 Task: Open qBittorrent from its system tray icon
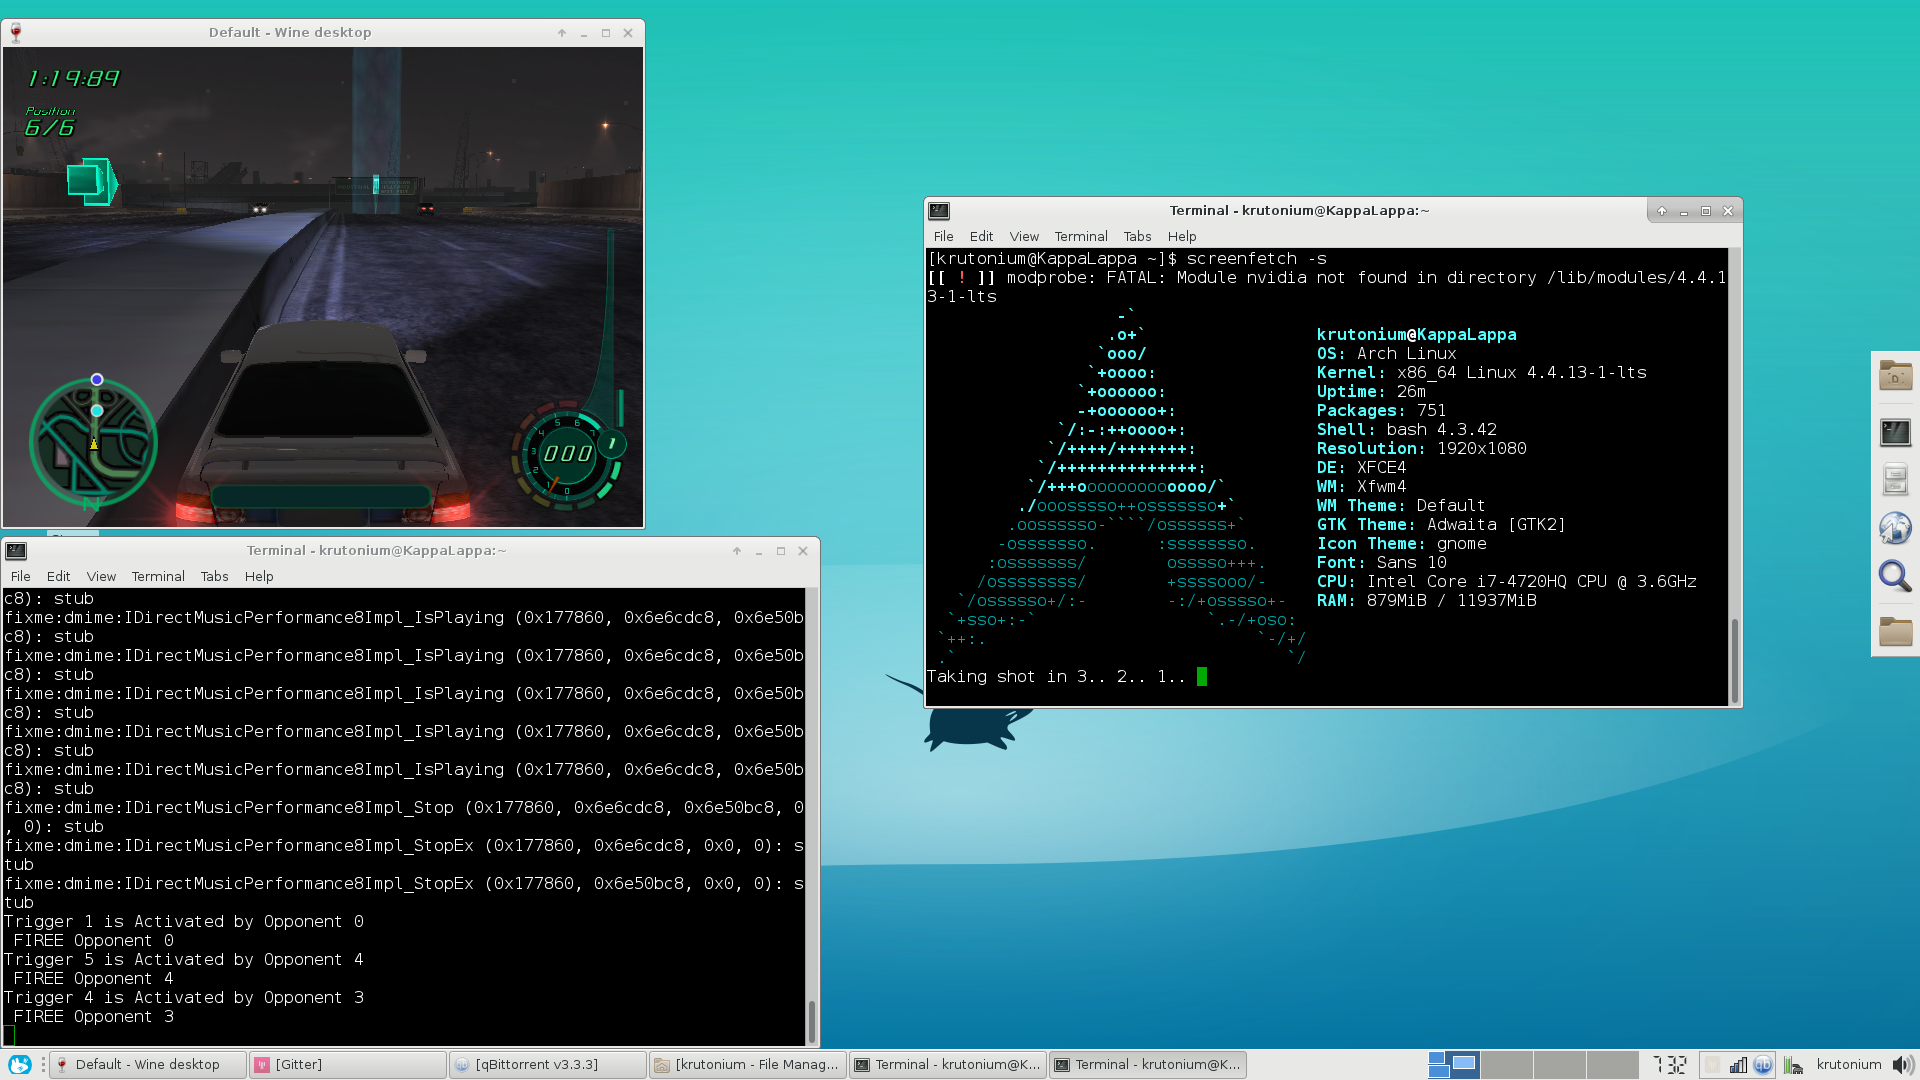pyautogui.click(x=1763, y=1064)
